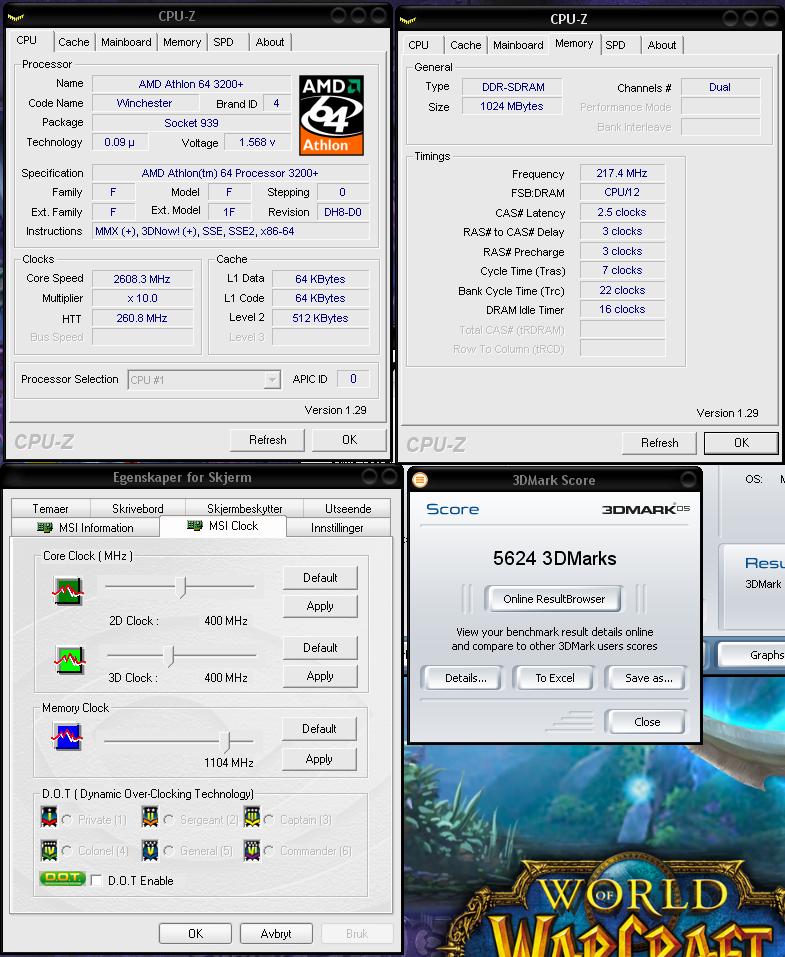Select the Sergeant (2) radio button

point(169,819)
